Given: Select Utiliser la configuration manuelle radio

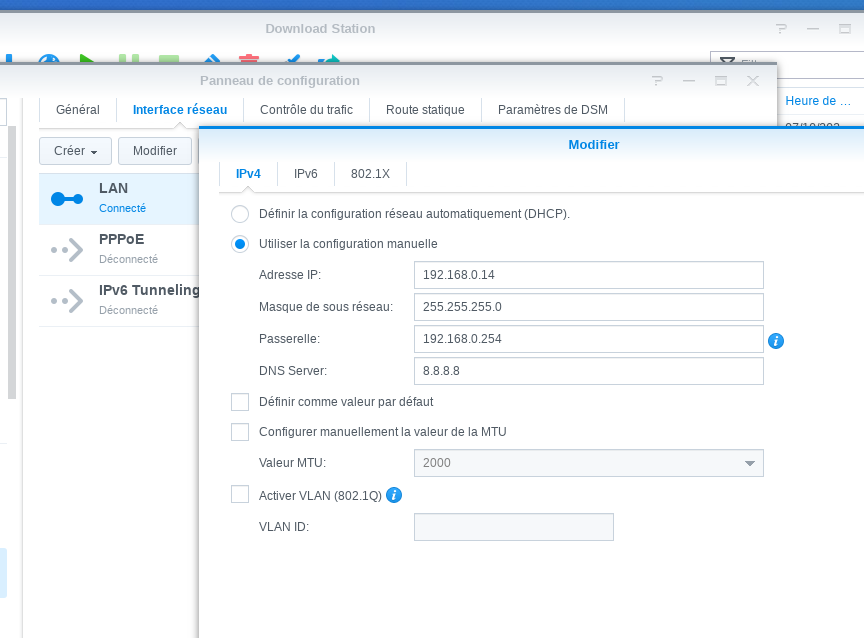Looking at the screenshot, I should click(x=240, y=244).
